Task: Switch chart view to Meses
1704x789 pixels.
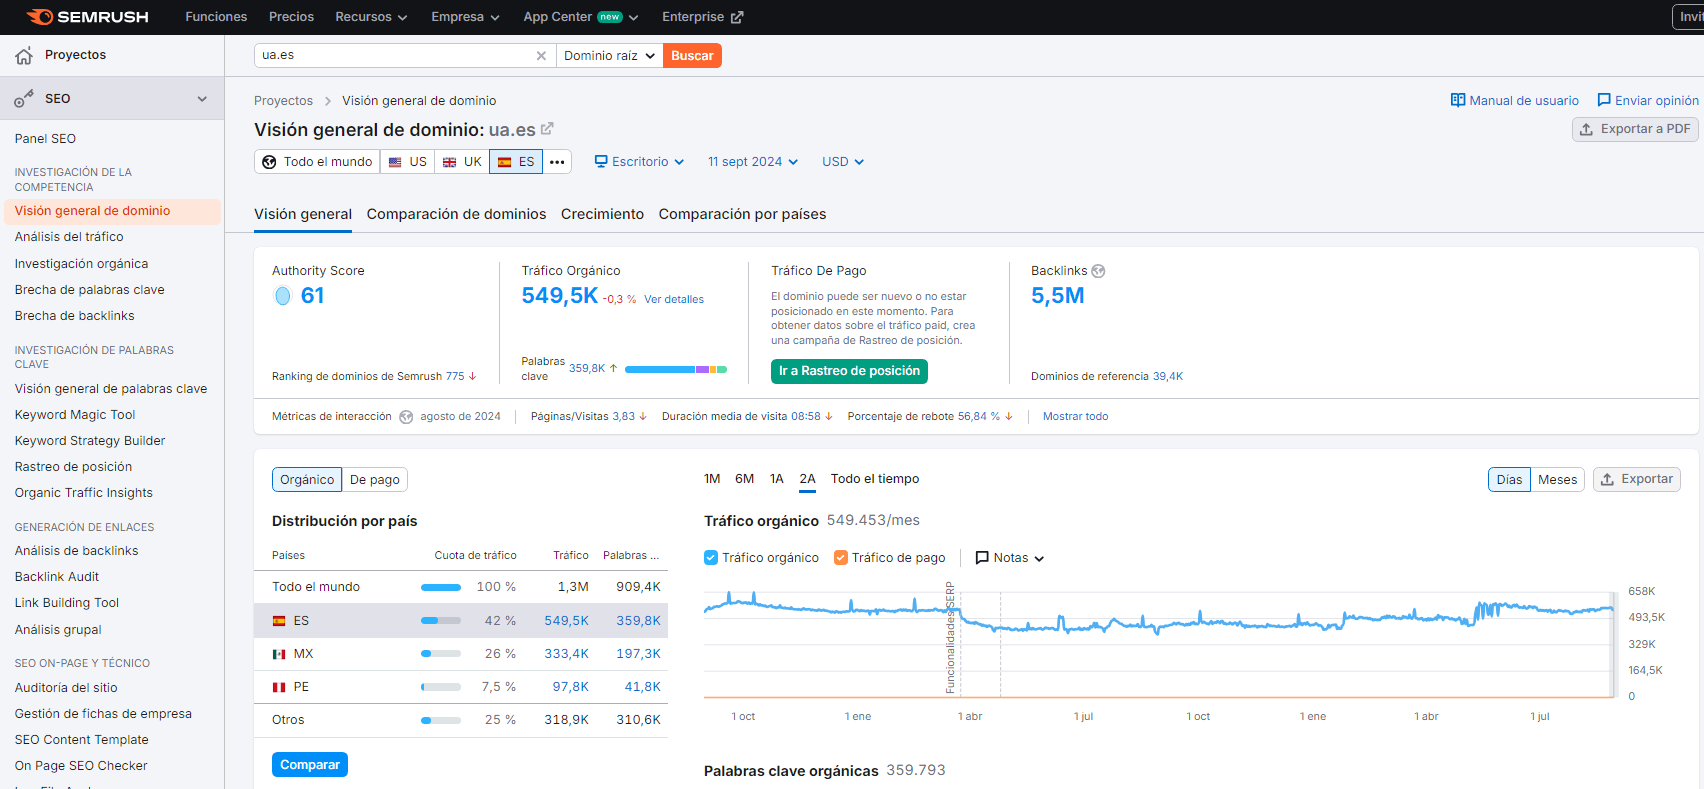Action: tap(1557, 480)
